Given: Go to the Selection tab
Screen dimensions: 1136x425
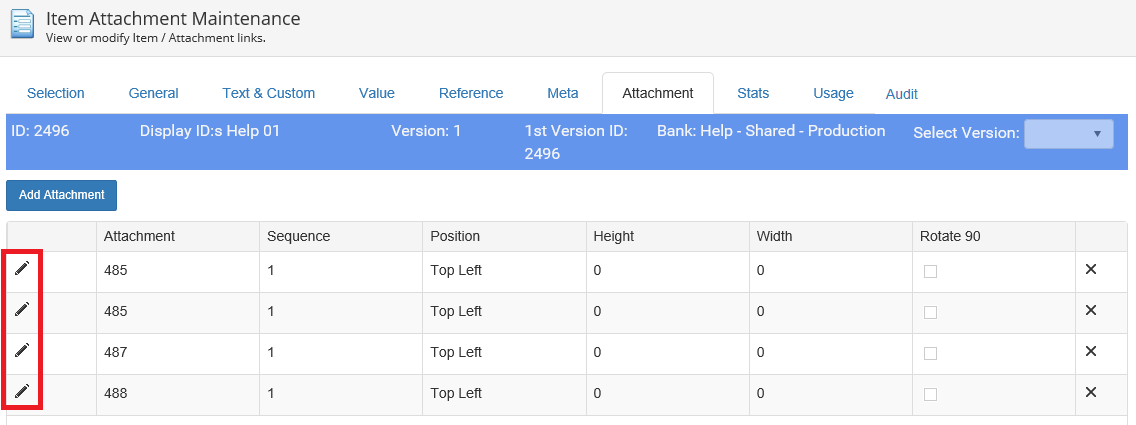Looking at the screenshot, I should click(56, 93).
